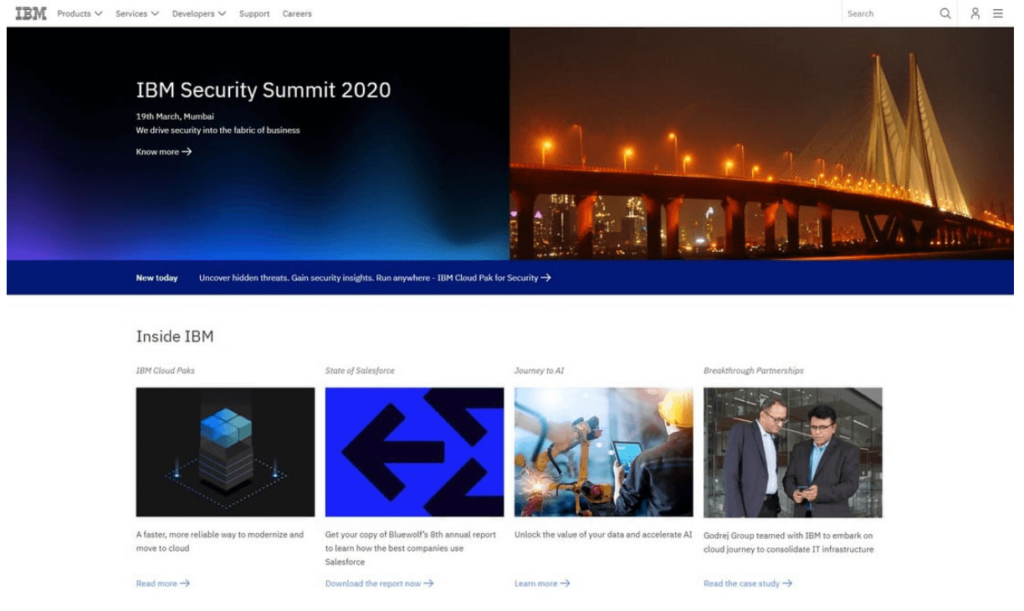This screenshot has width=1024, height=611.
Task: Expand the Products dropdown
Action: point(80,13)
